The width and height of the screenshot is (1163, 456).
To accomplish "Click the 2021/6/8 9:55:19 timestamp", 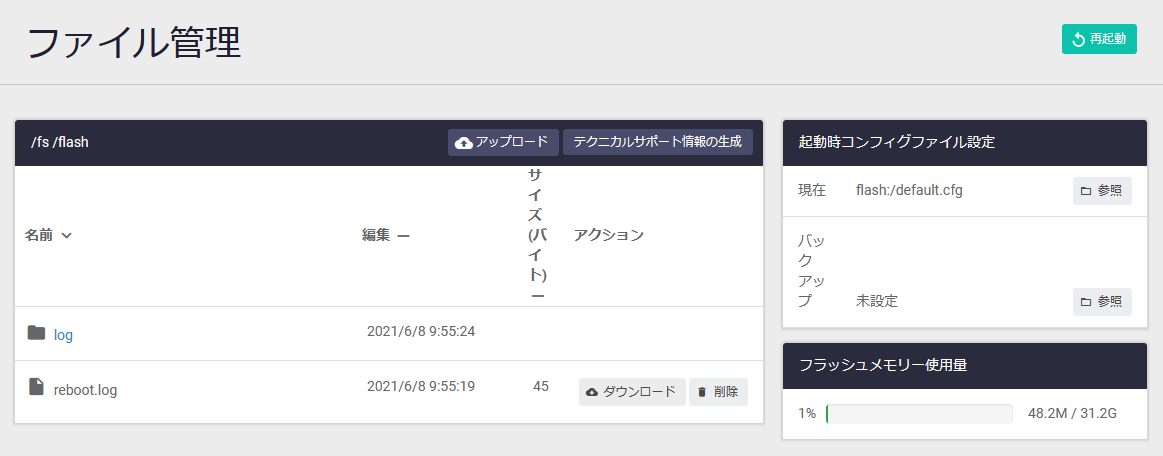I will point(421,386).
